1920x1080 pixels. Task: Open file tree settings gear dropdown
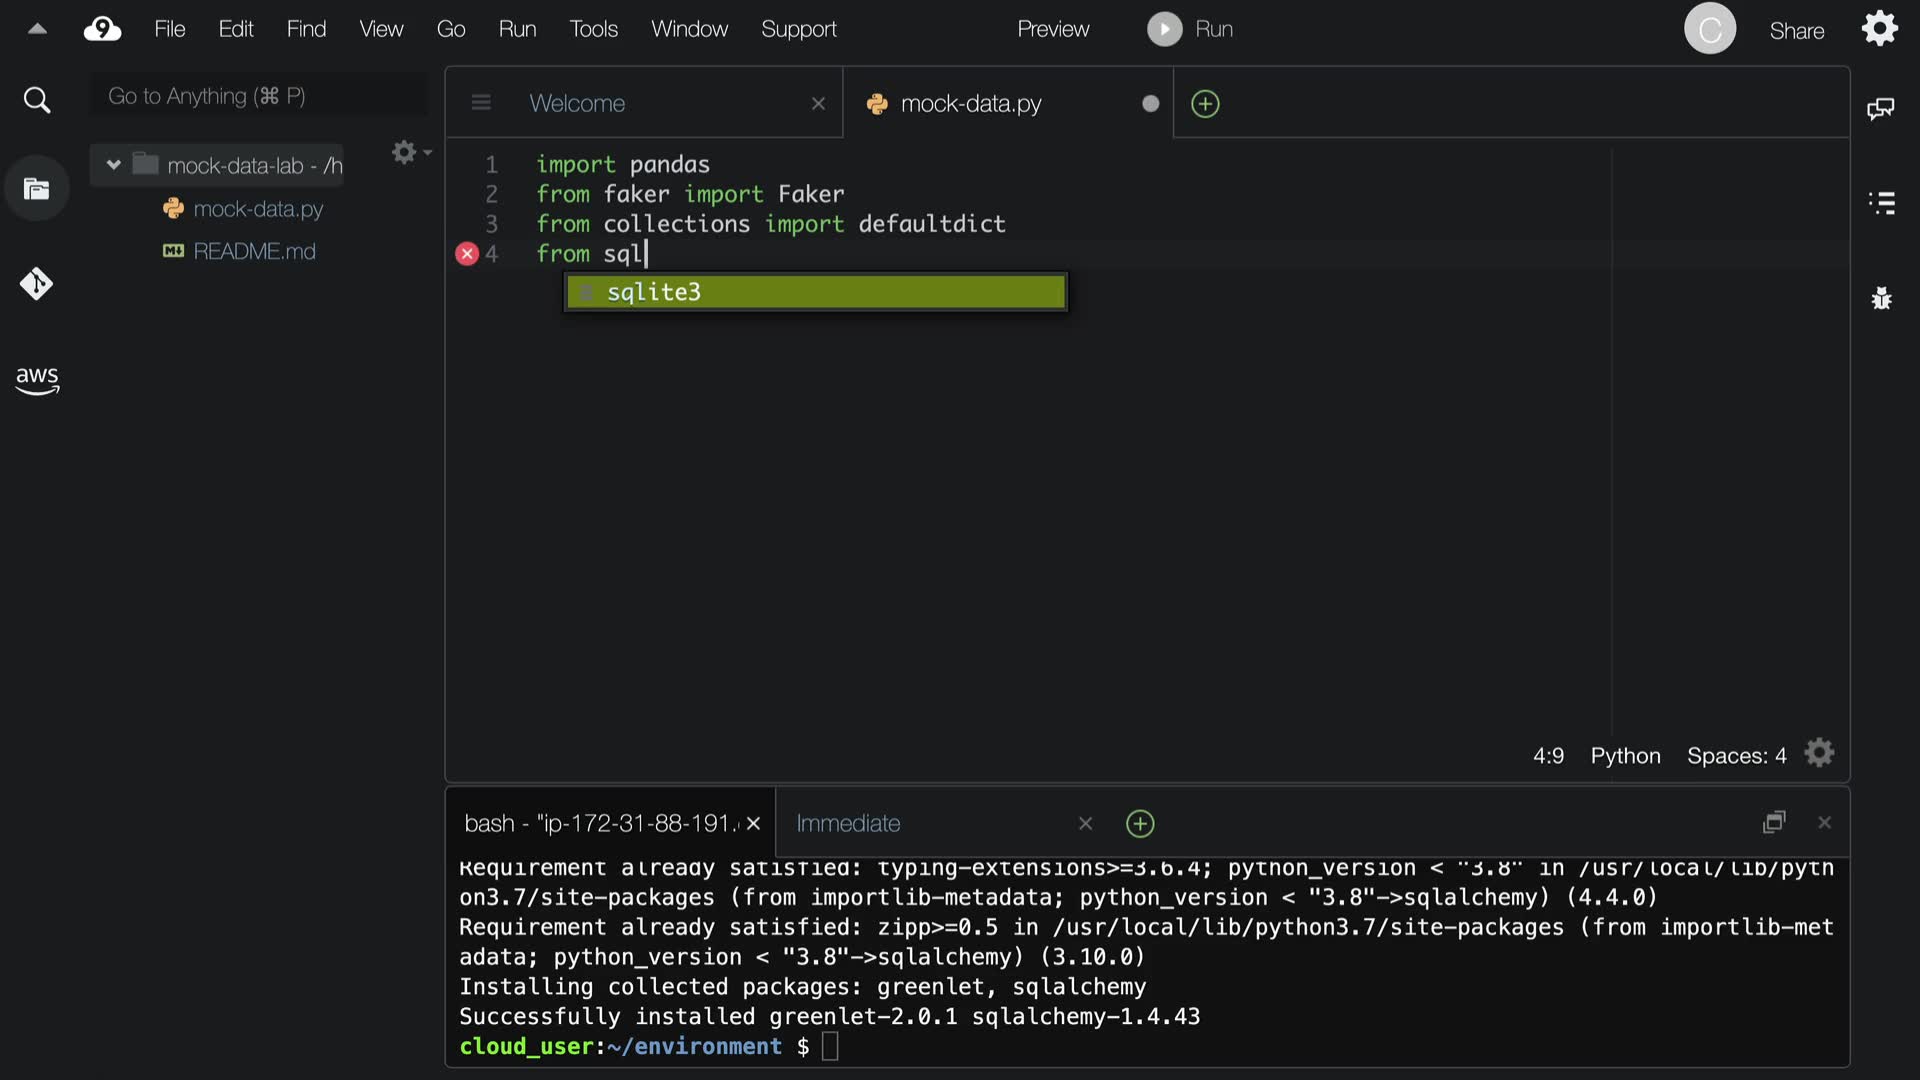click(410, 152)
